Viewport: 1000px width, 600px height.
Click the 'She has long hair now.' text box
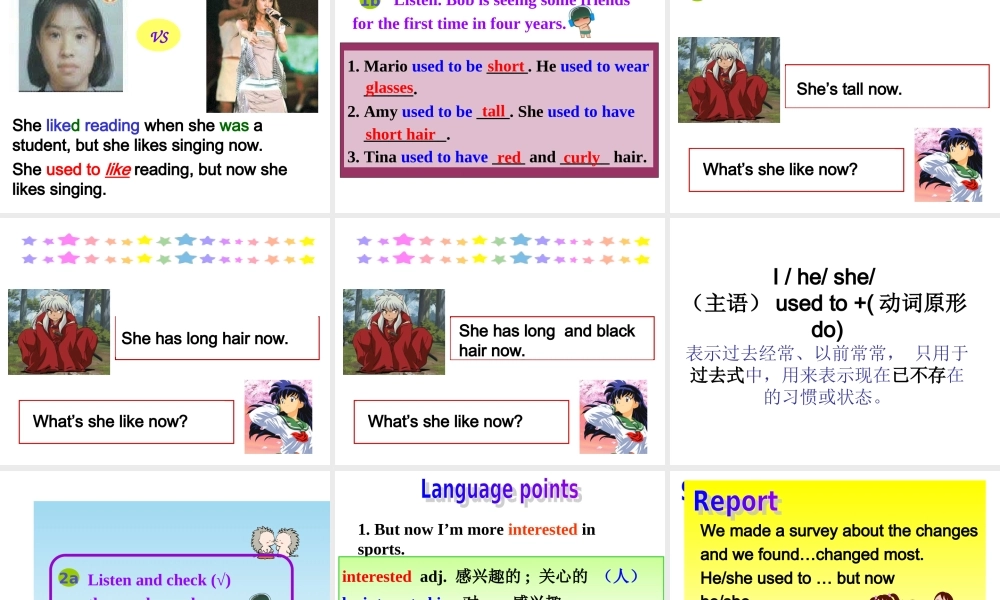[x=217, y=338]
